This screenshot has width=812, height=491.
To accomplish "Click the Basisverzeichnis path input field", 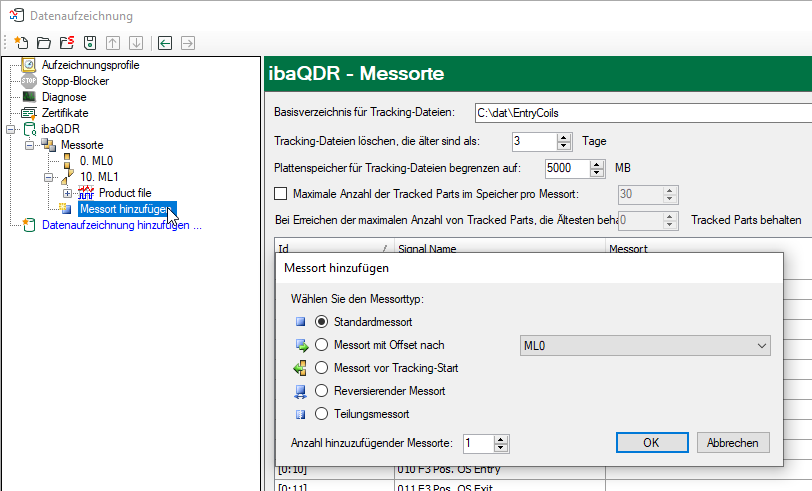I will (x=643, y=113).
